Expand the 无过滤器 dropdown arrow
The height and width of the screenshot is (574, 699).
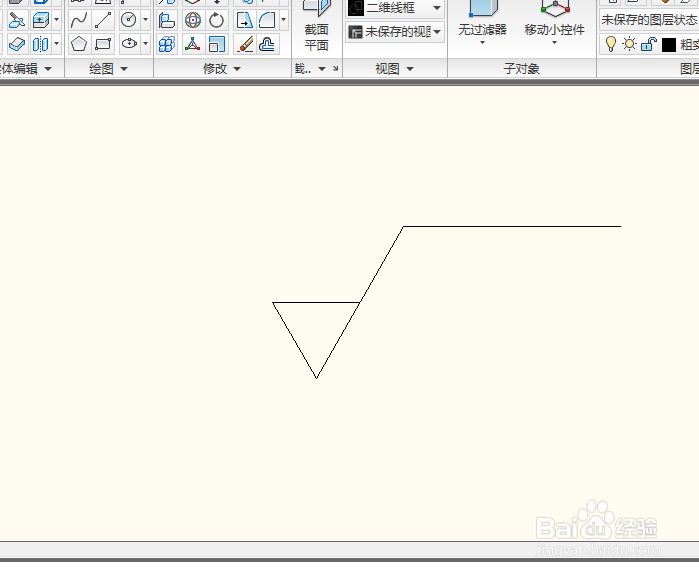(x=482, y=43)
